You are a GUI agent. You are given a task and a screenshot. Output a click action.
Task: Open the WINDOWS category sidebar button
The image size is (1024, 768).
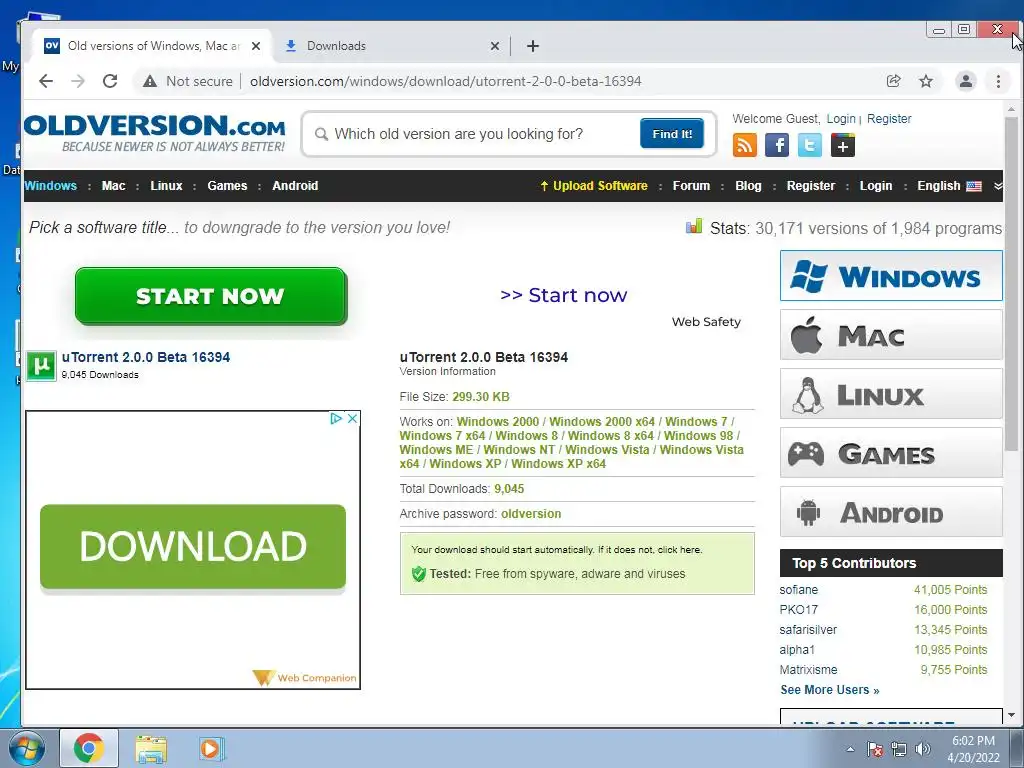pyautogui.click(x=891, y=276)
